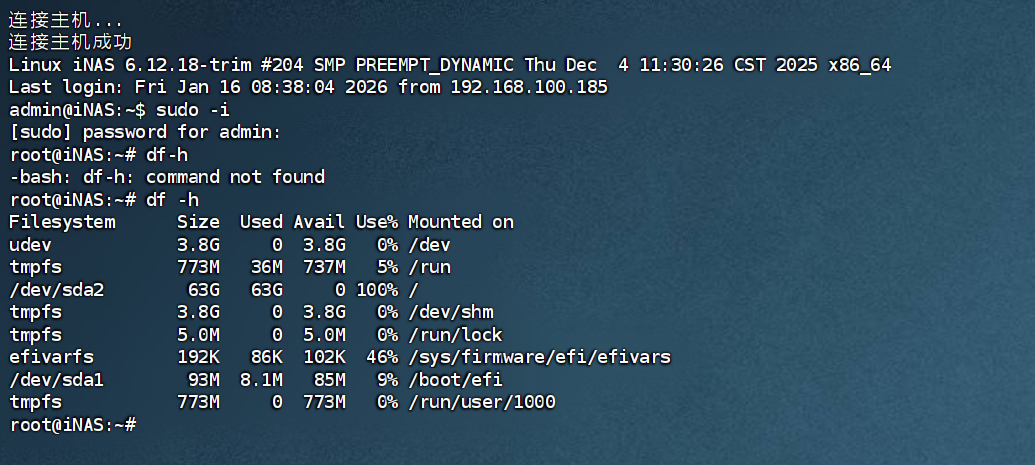Viewport: 1035px width, 465px height.
Task: Click the "连接主机成功" status line
Action: pyautogui.click(x=70, y=42)
